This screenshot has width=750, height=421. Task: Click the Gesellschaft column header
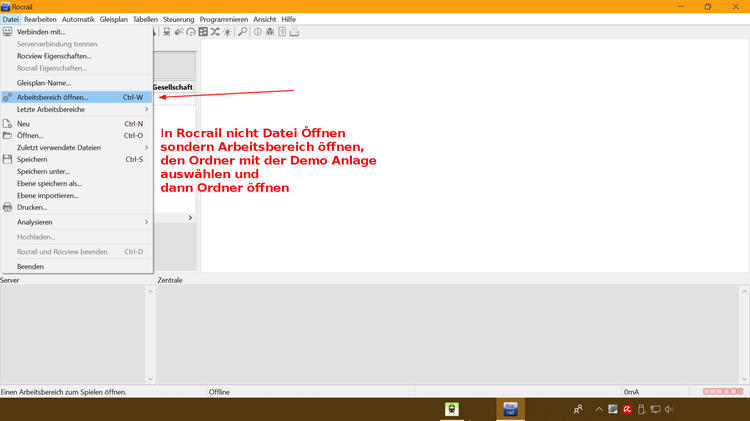click(x=174, y=87)
